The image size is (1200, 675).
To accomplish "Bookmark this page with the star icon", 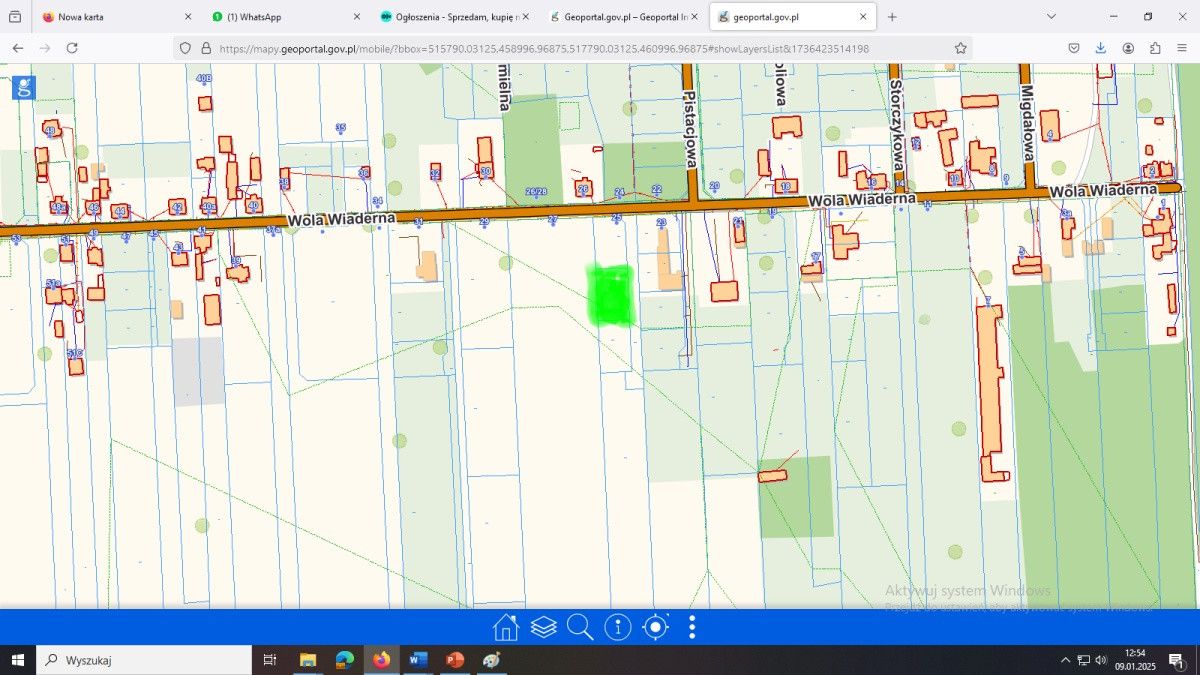I will (960, 48).
